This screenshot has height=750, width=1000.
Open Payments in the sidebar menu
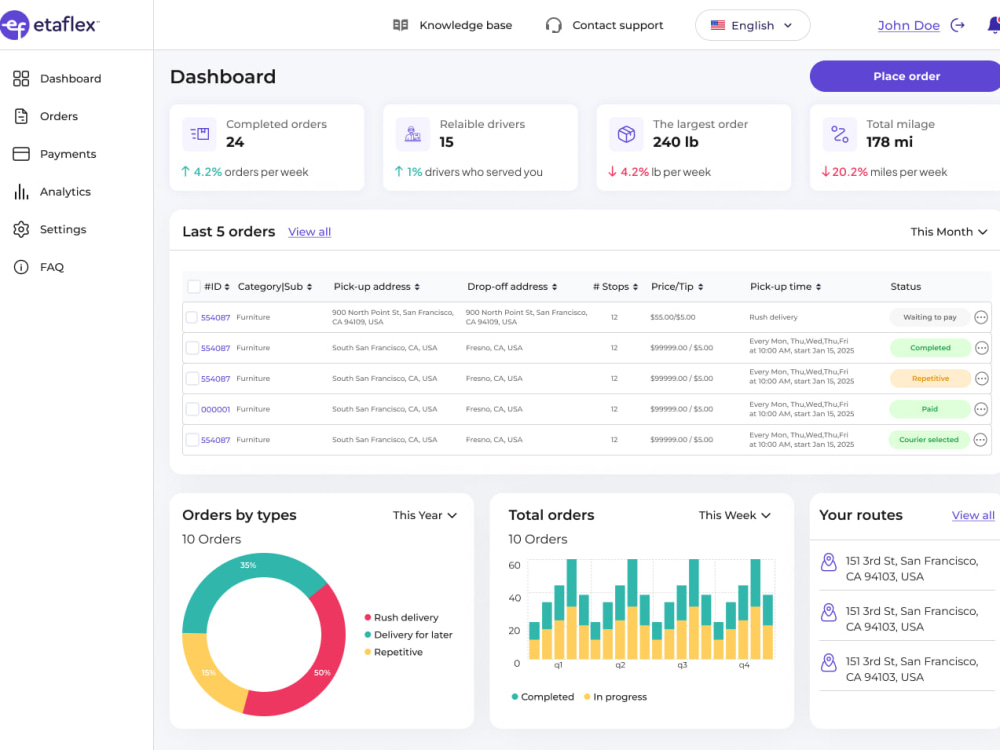tap(68, 154)
